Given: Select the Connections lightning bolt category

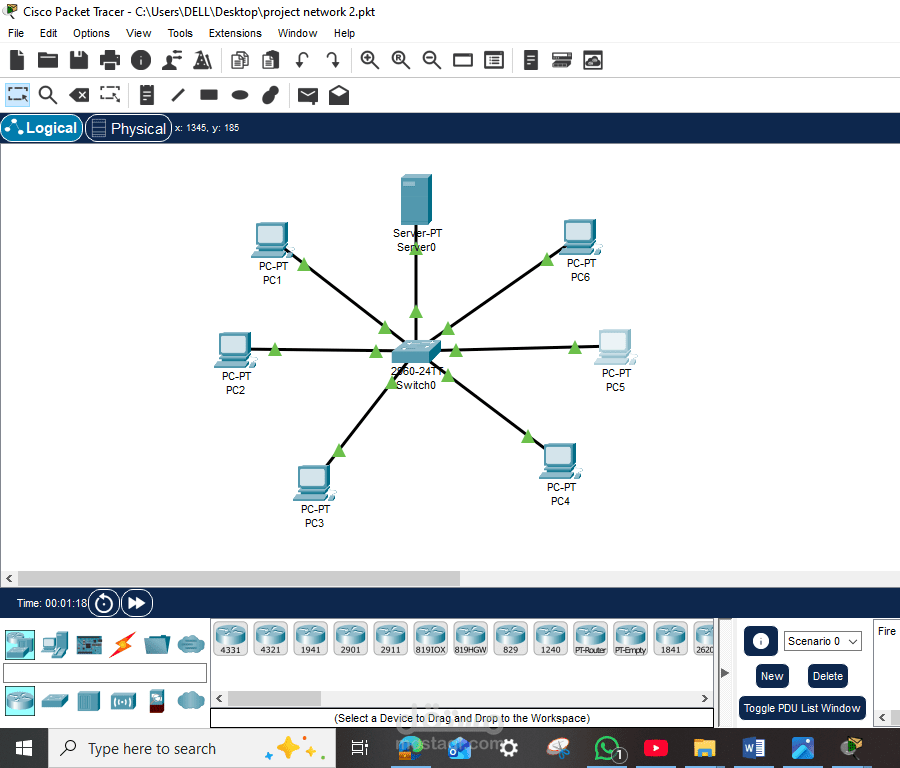Looking at the screenshot, I should [x=122, y=645].
